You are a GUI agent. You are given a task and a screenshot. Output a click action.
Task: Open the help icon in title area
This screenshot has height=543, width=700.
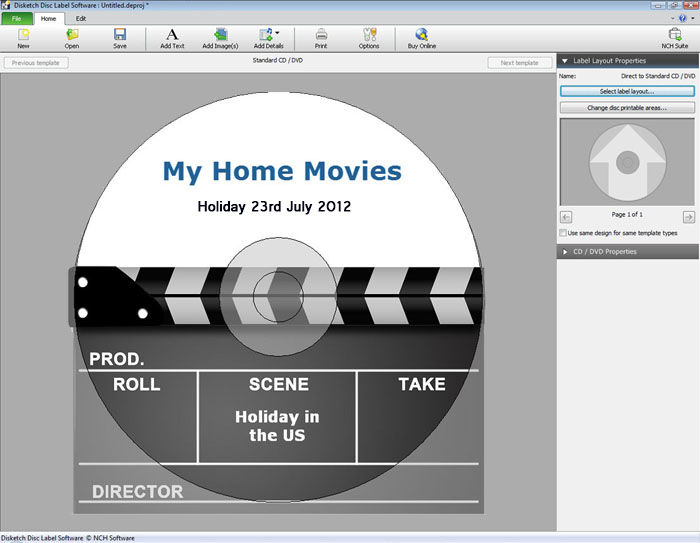pos(682,18)
